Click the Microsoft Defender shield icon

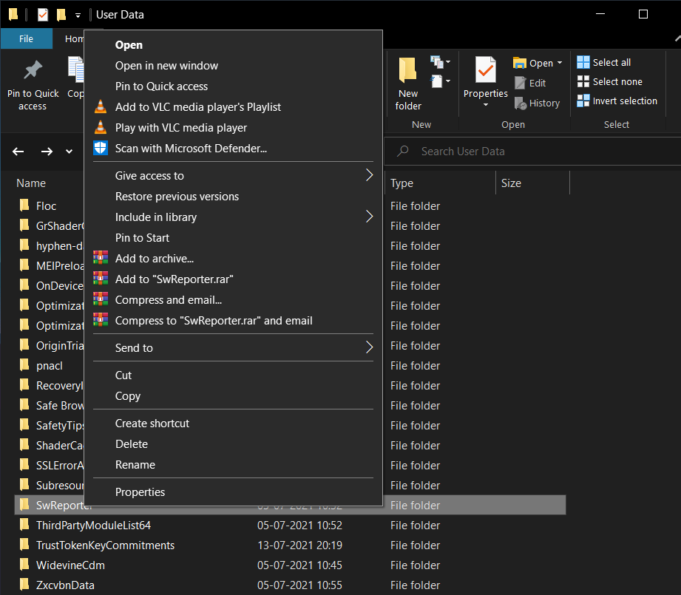tap(100, 148)
